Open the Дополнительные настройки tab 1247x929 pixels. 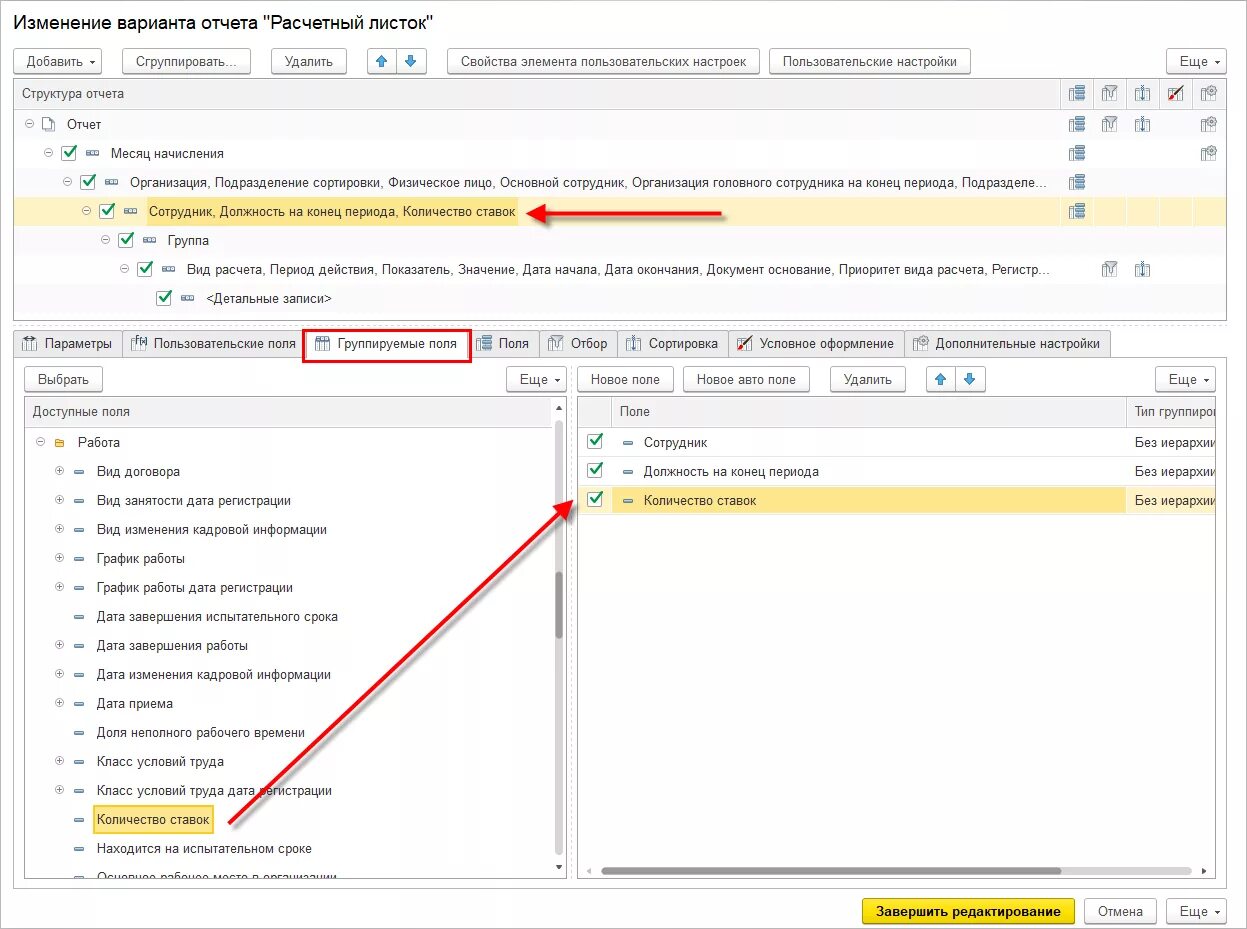[1007, 344]
